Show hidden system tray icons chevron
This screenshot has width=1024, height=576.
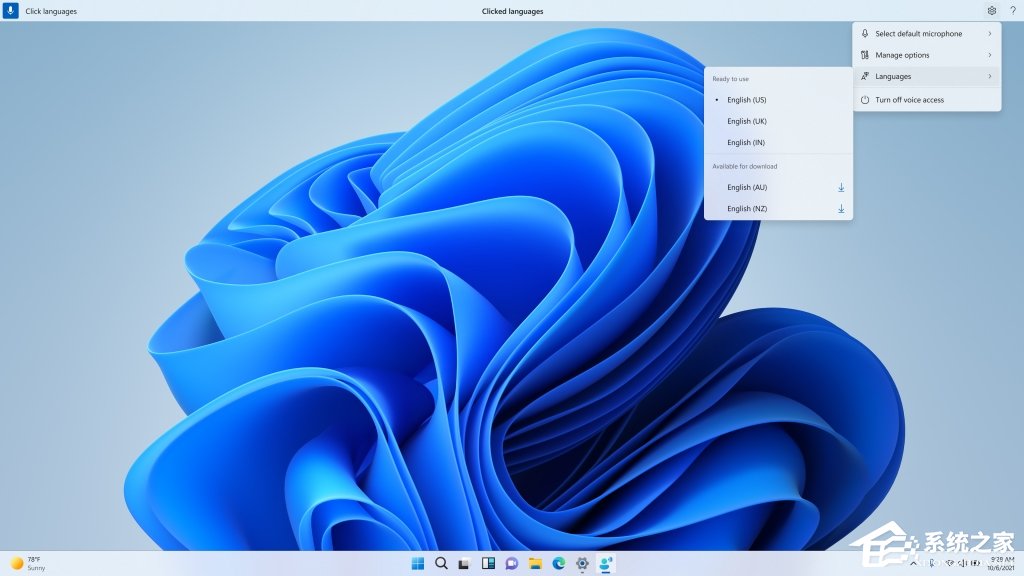pos(913,564)
